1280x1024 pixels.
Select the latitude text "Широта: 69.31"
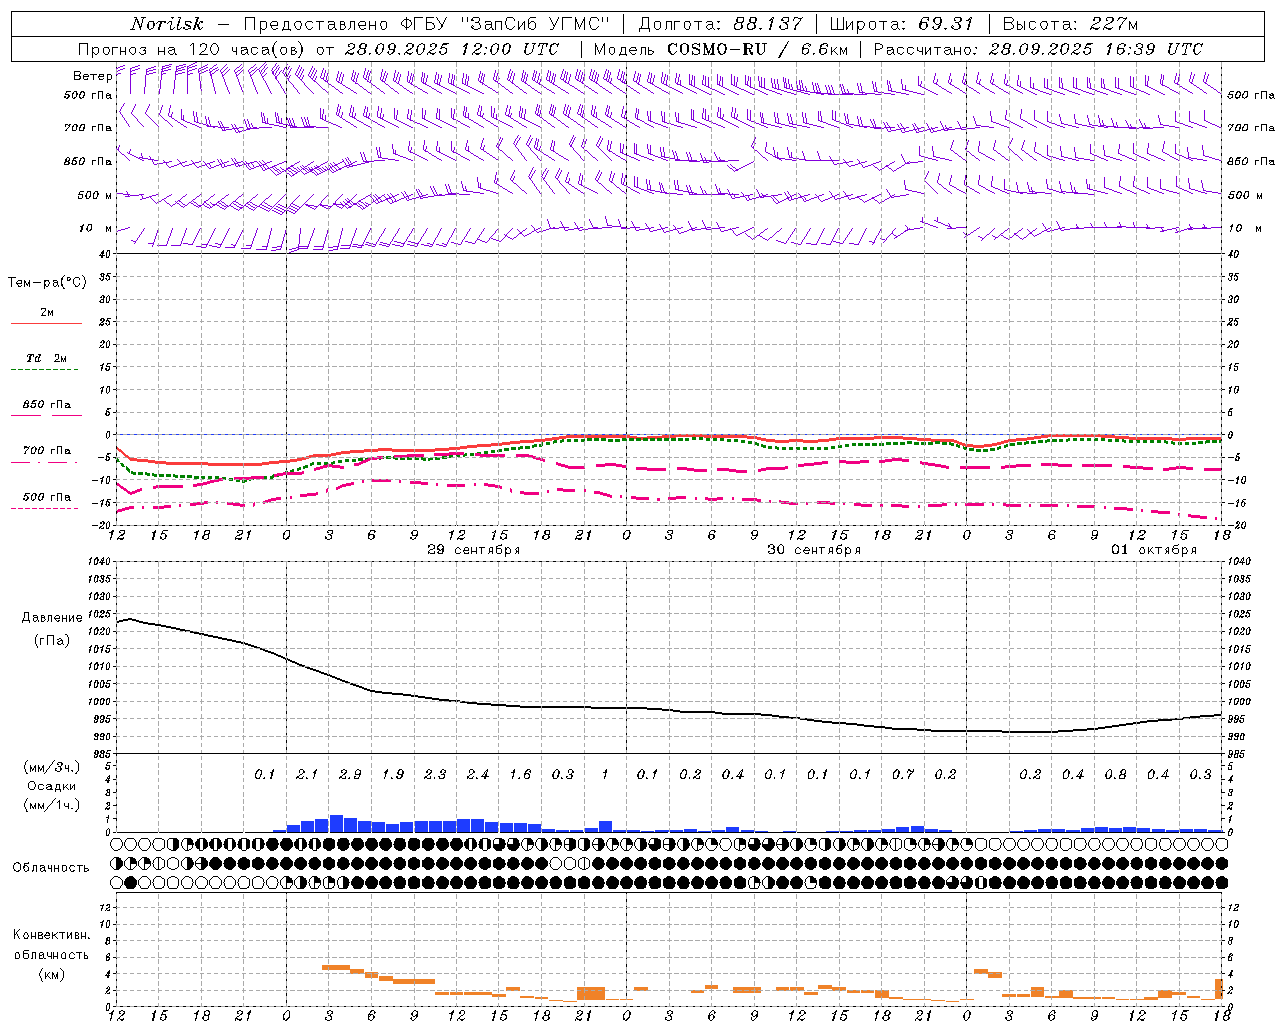tap(902, 24)
